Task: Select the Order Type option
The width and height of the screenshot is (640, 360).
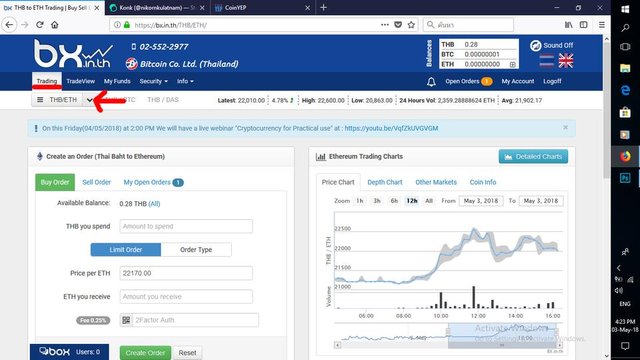Action: click(196, 250)
